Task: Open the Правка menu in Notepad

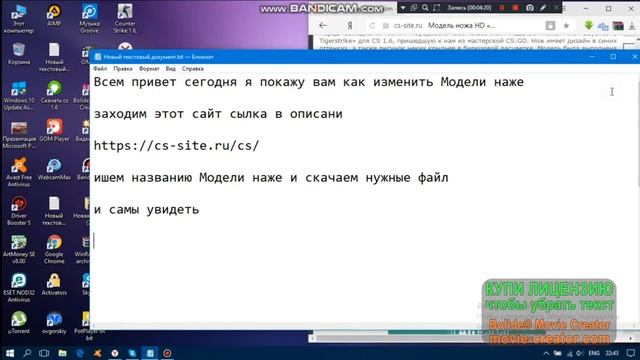Action: tap(122, 69)
